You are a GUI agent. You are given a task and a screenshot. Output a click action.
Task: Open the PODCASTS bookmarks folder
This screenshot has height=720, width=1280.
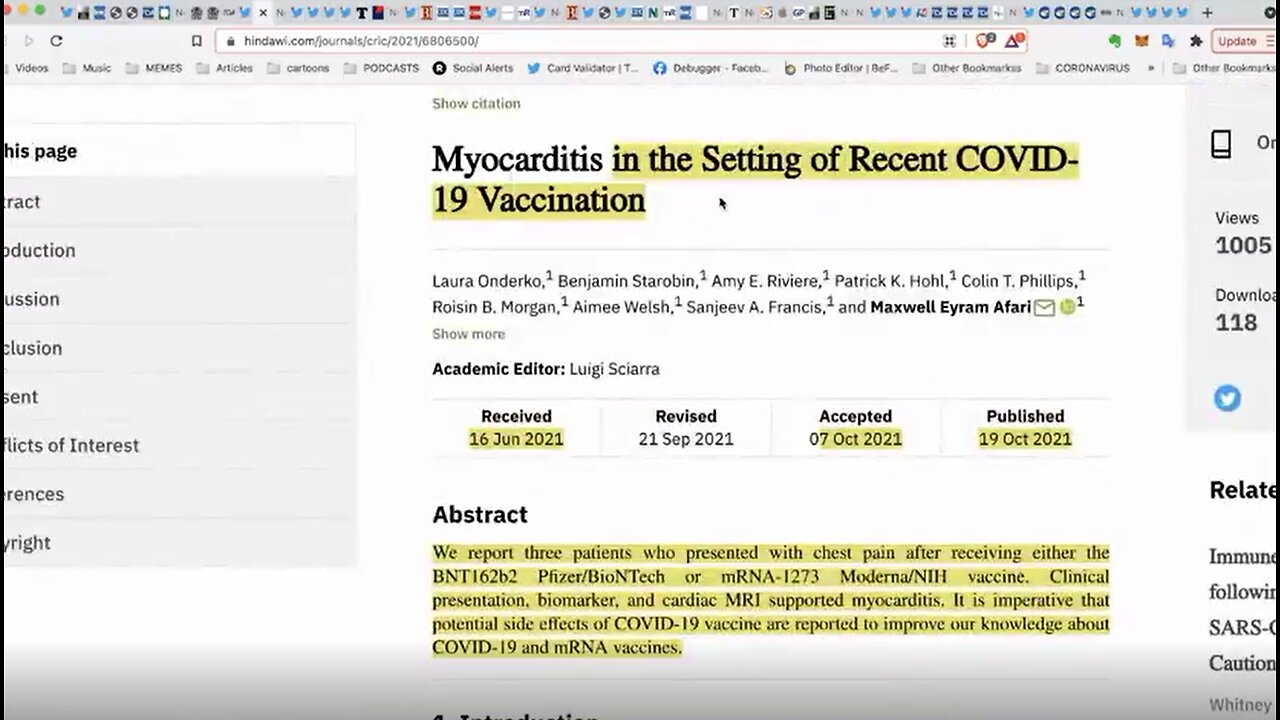click(381, 68)
